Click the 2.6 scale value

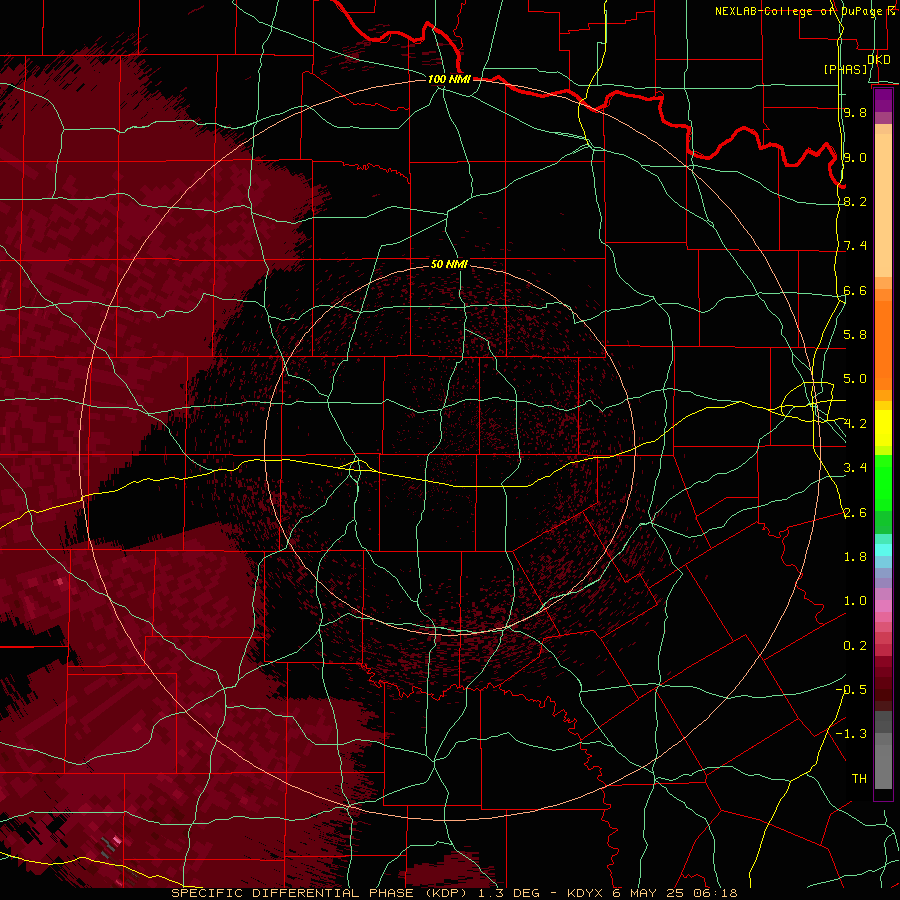[x=855, y=513]
